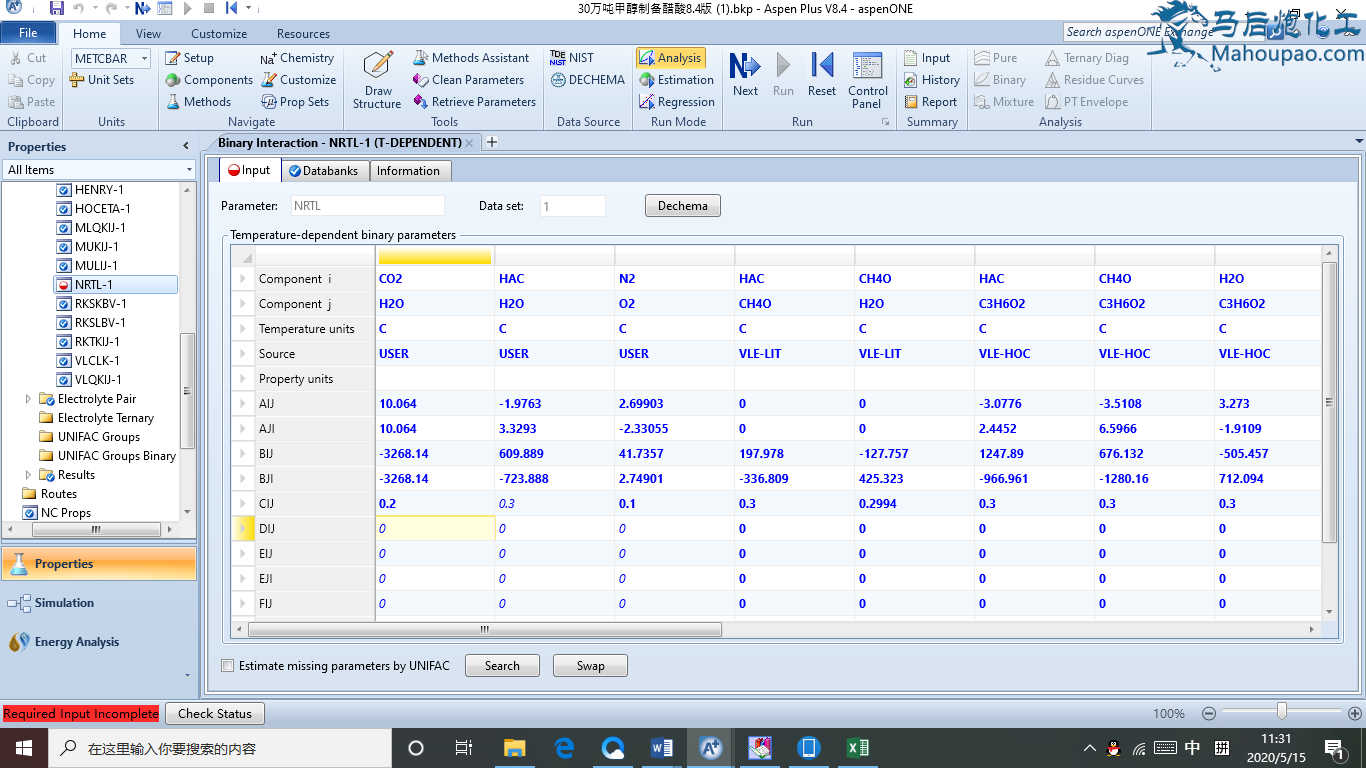
Task: Switch to the Databanks tab
Action: [325, 171]
